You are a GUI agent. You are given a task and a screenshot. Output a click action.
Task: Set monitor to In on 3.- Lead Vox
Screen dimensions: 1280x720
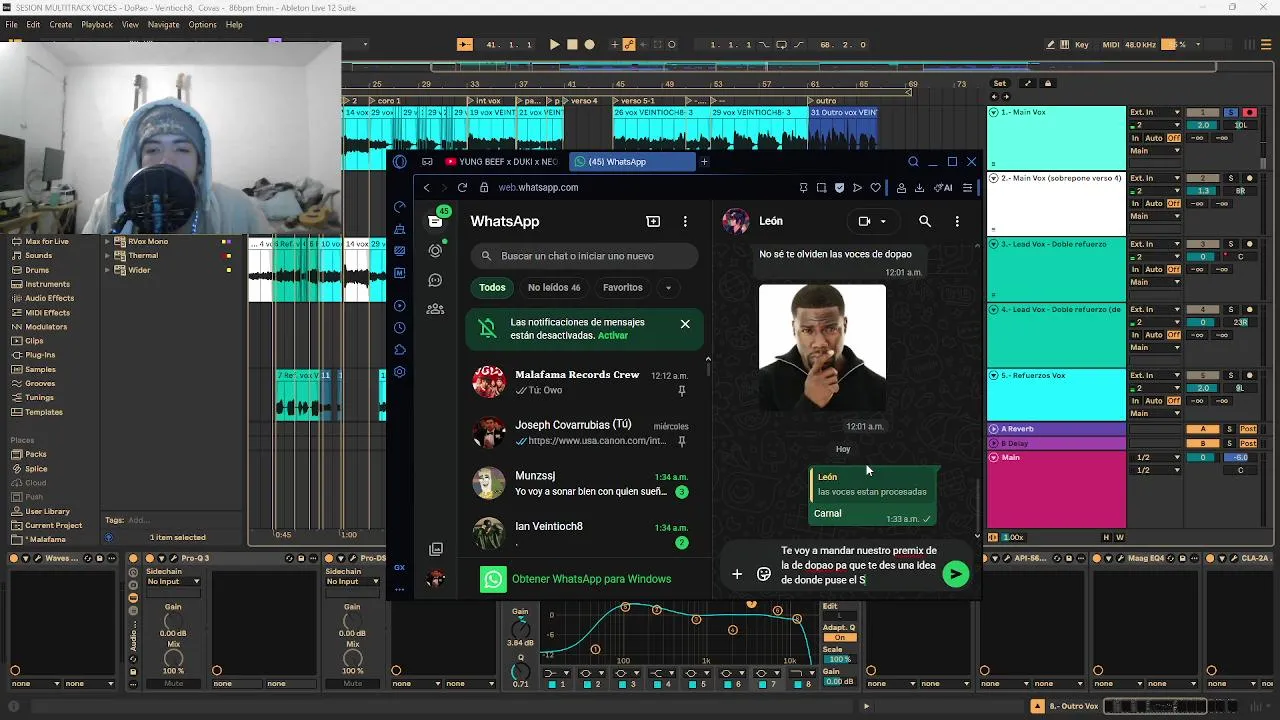[x=1135, y=269]
